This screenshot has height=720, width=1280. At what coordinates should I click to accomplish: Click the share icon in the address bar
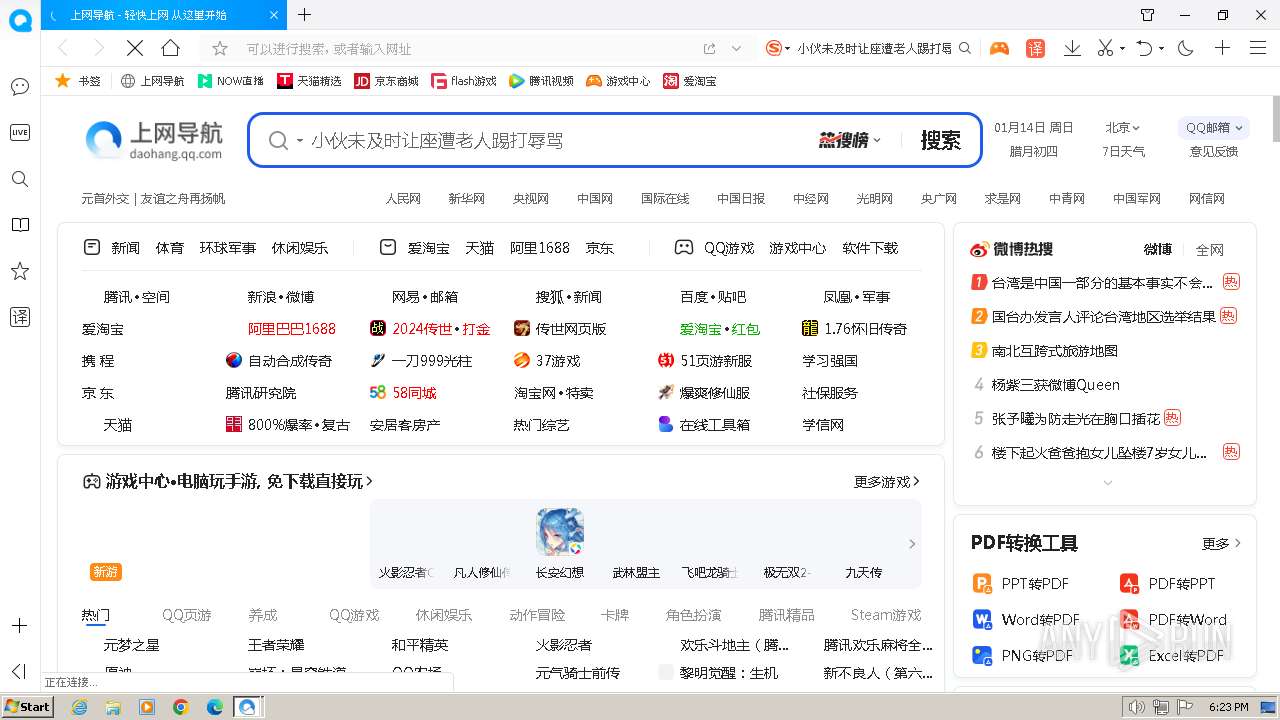coord(709,48)
